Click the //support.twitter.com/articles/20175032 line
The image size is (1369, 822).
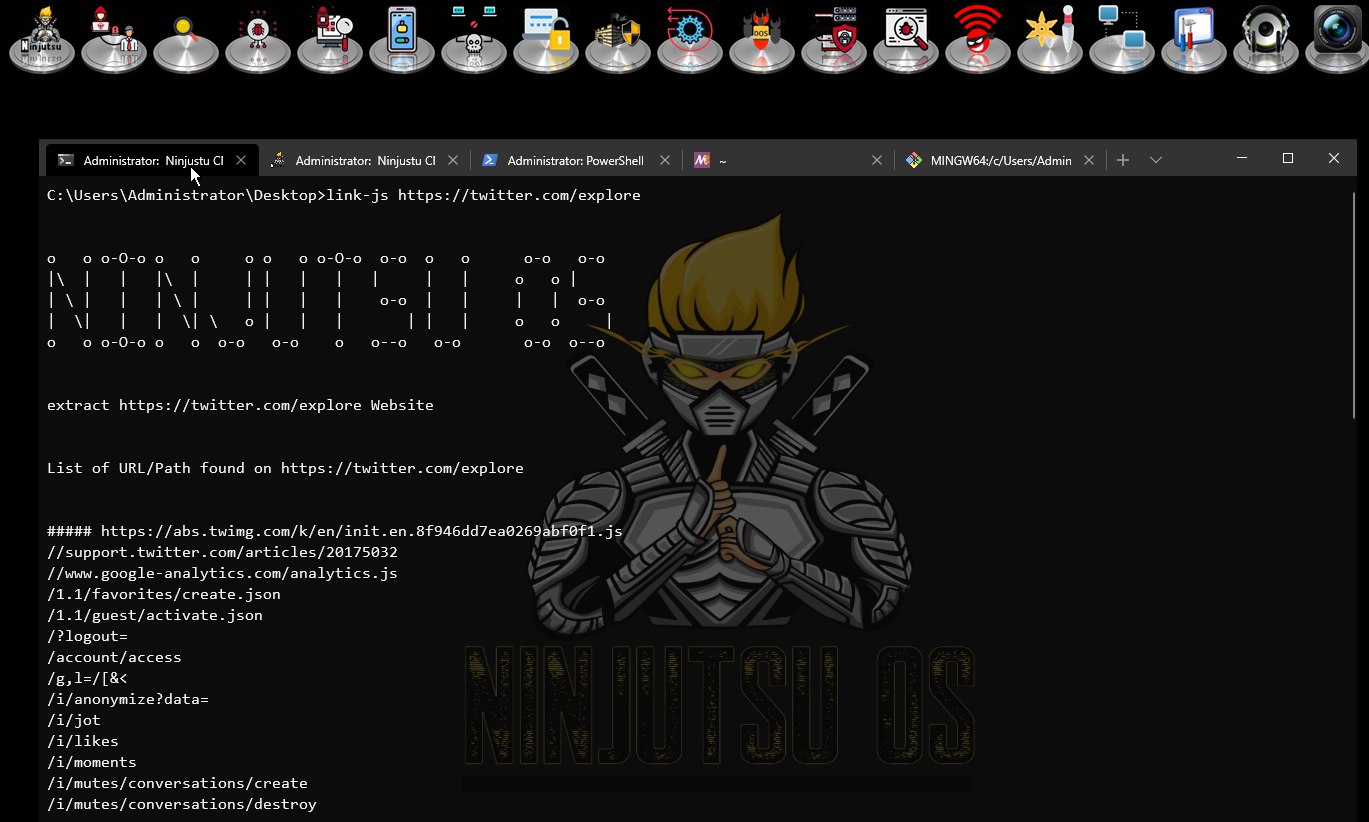pyautogui.click(x=223, y=552)
